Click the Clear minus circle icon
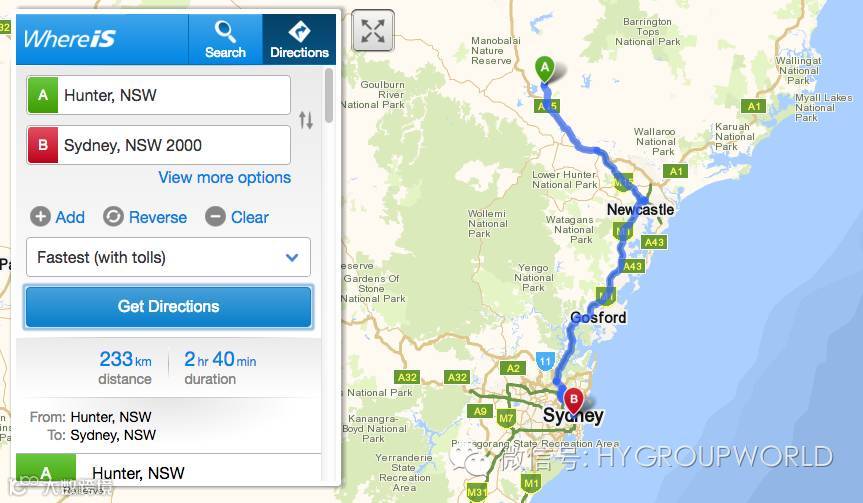Image resolution: width=863 pixels, height=503 pixels. click(x=215, y=217)
